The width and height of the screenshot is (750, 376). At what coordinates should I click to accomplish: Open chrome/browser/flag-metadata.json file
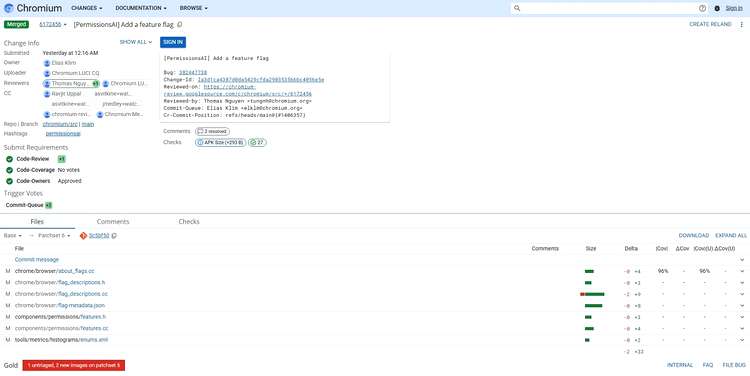60,306
